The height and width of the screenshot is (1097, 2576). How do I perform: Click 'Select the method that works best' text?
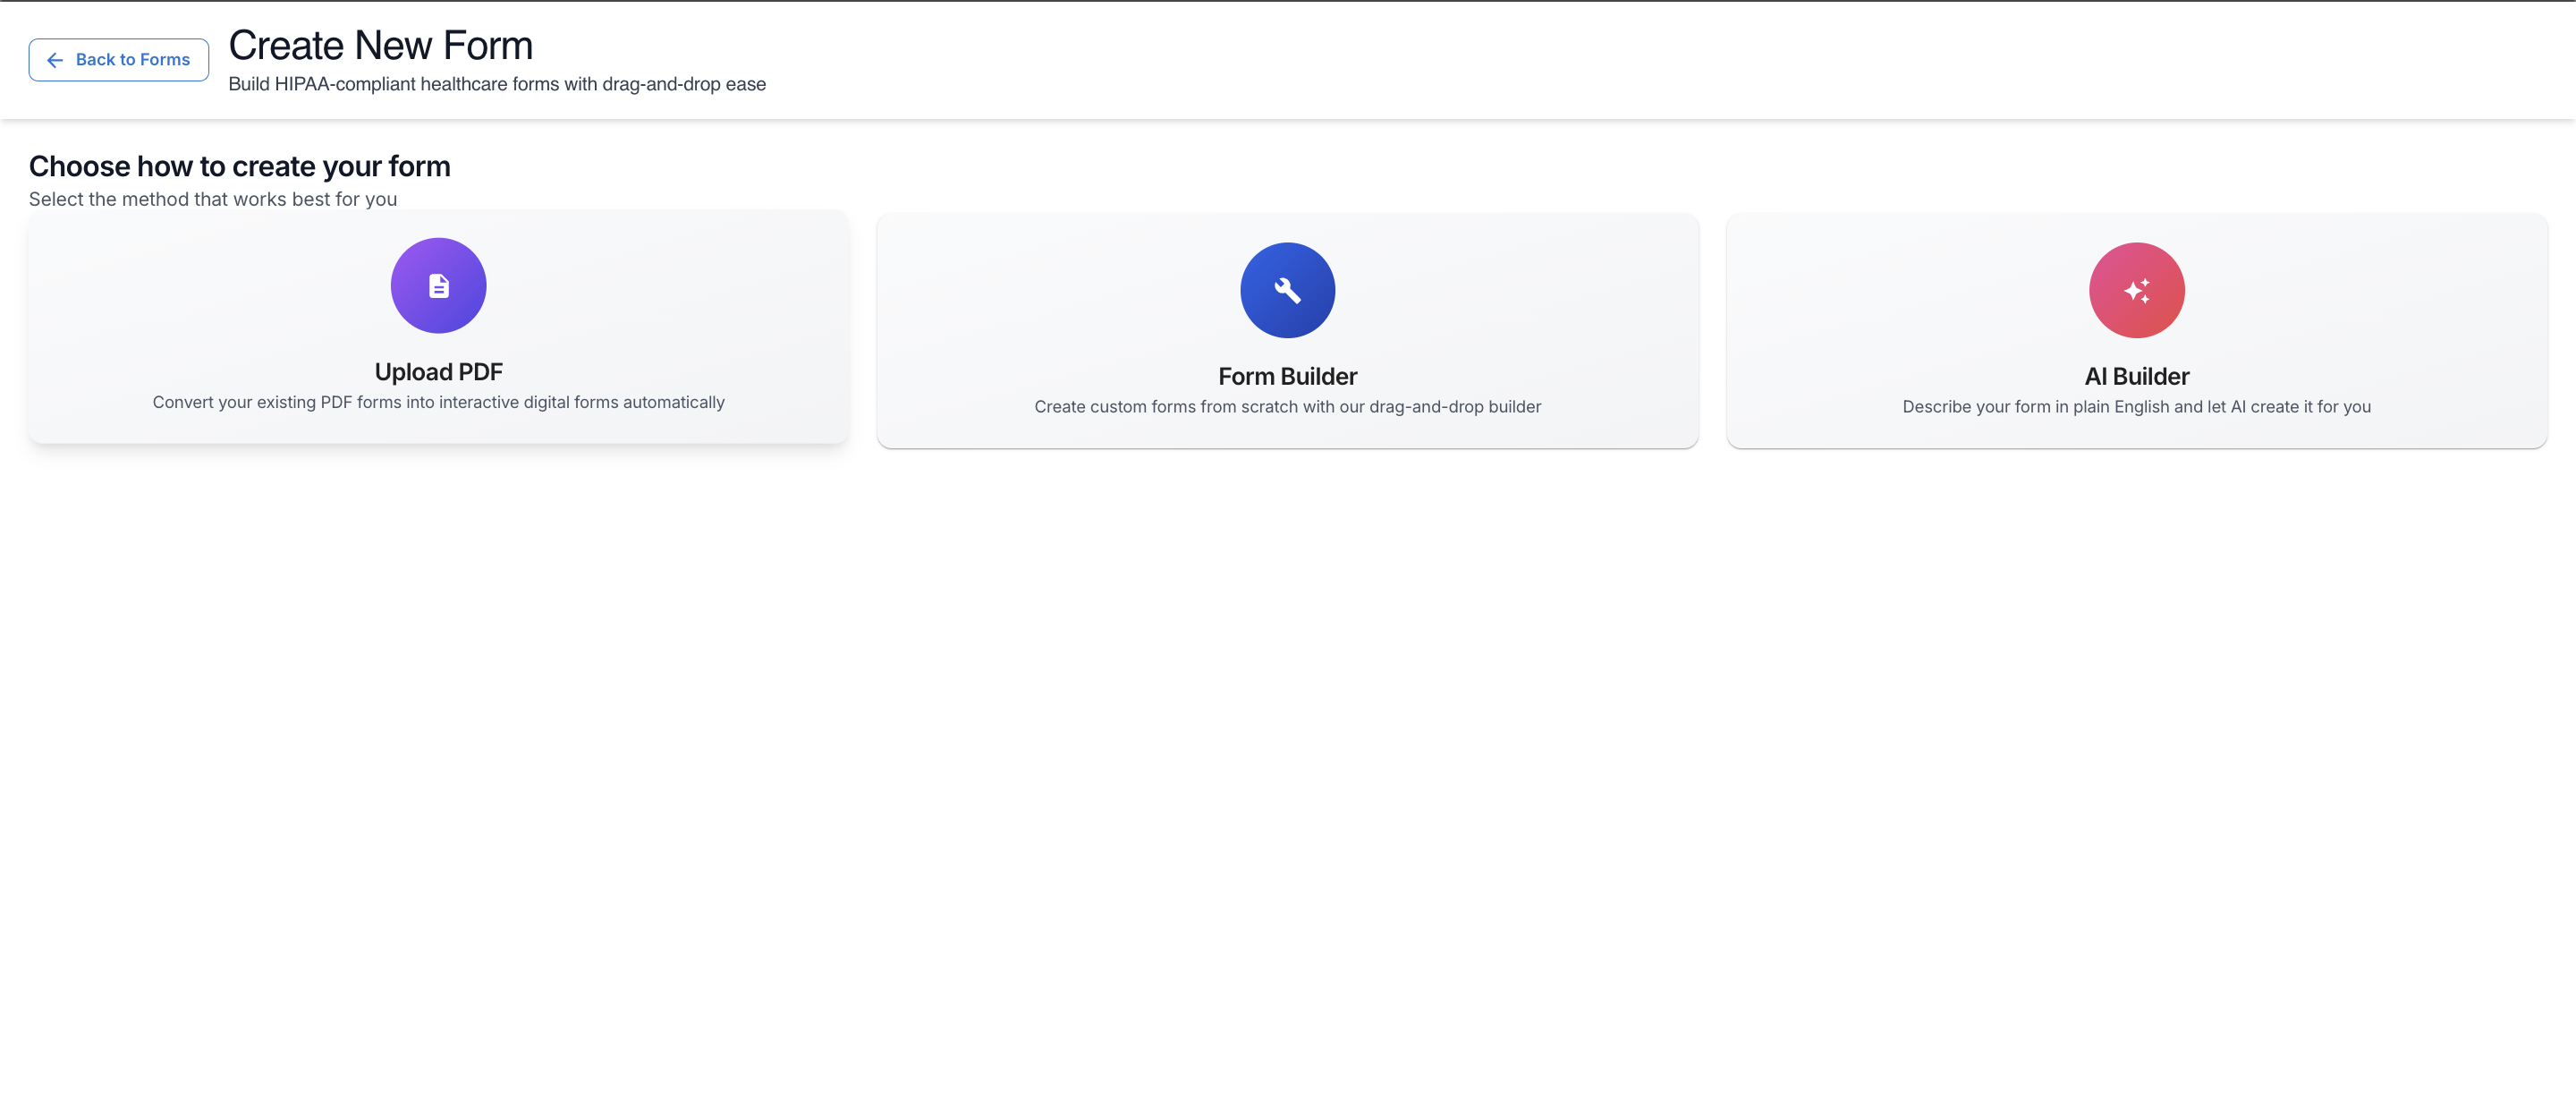[x=212, y=199]
